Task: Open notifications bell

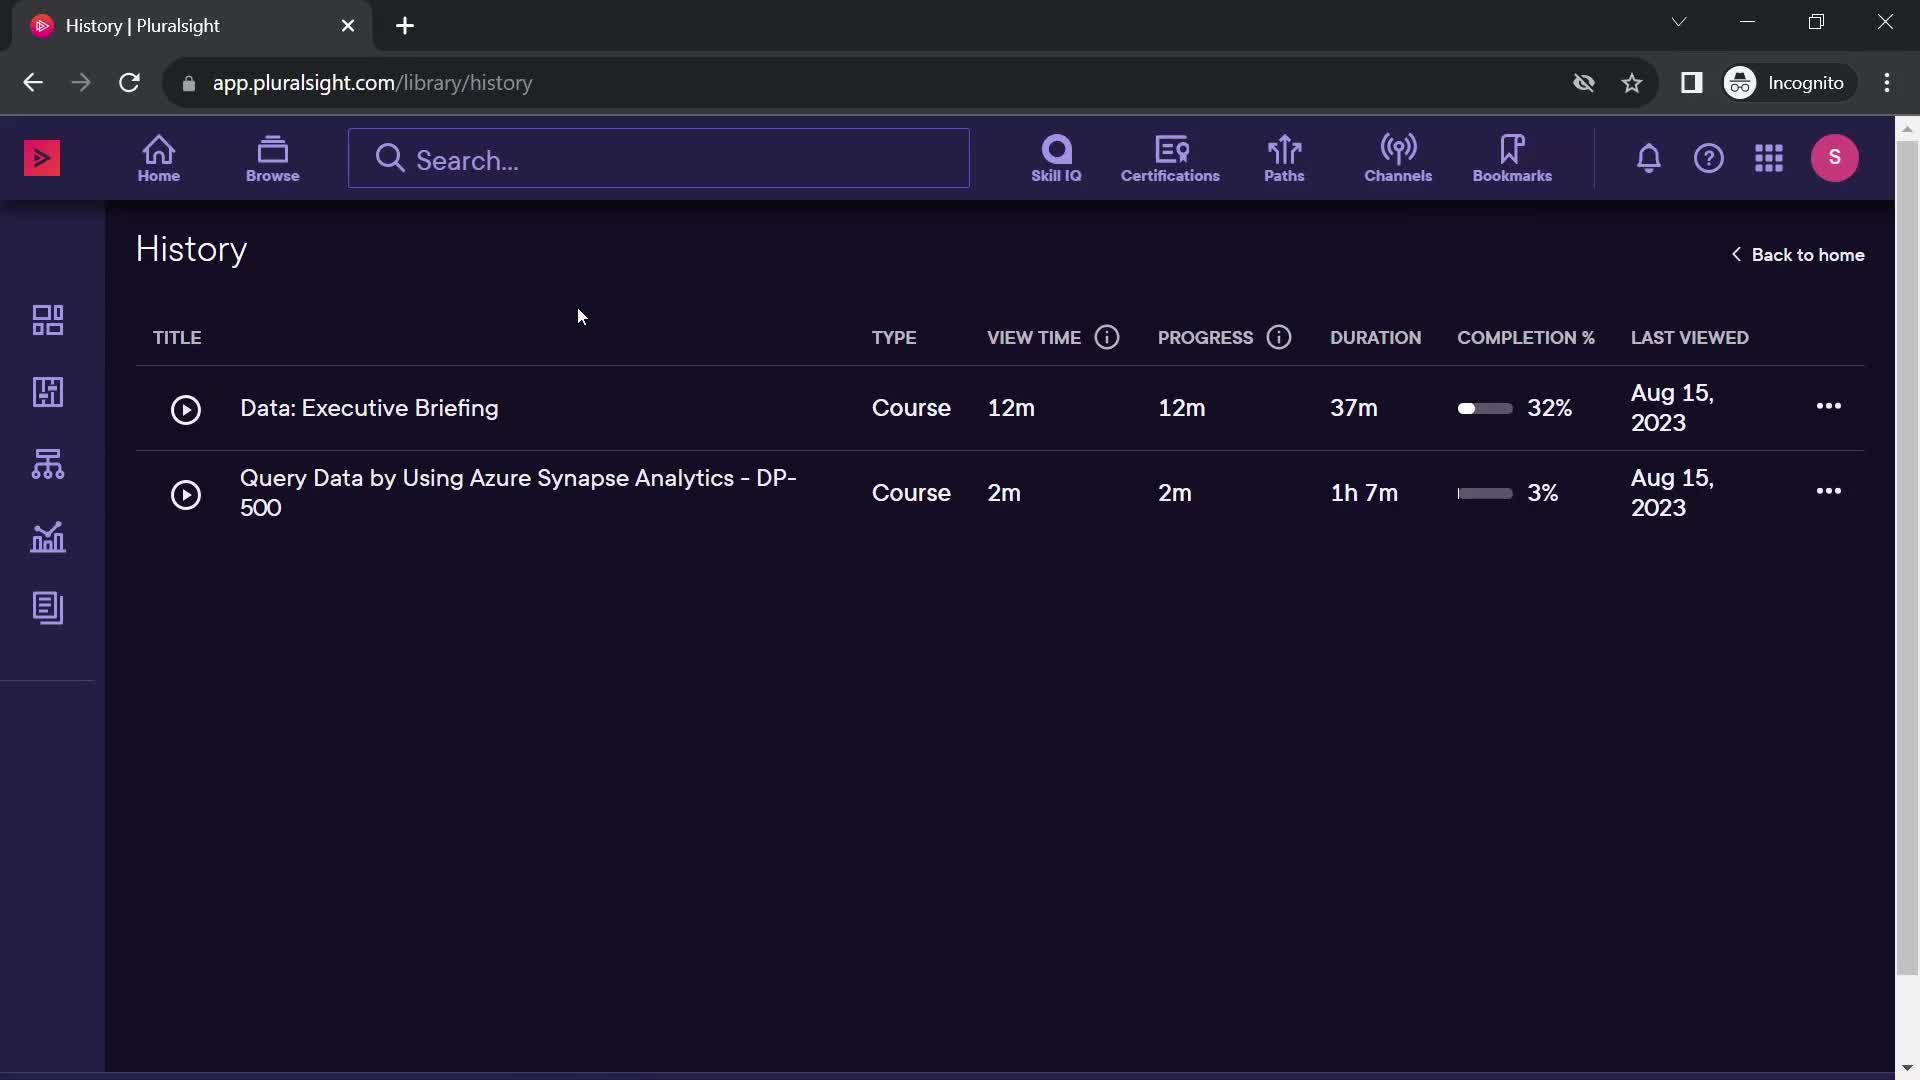Action: pos(1649,158)
